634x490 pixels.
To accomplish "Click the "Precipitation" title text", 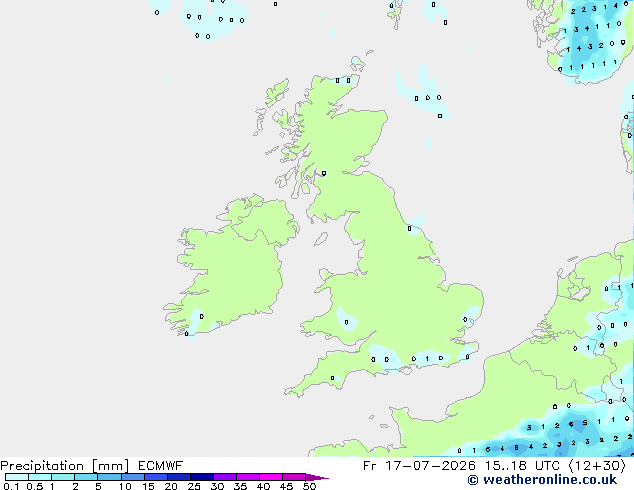I will [x=42, y=466].
